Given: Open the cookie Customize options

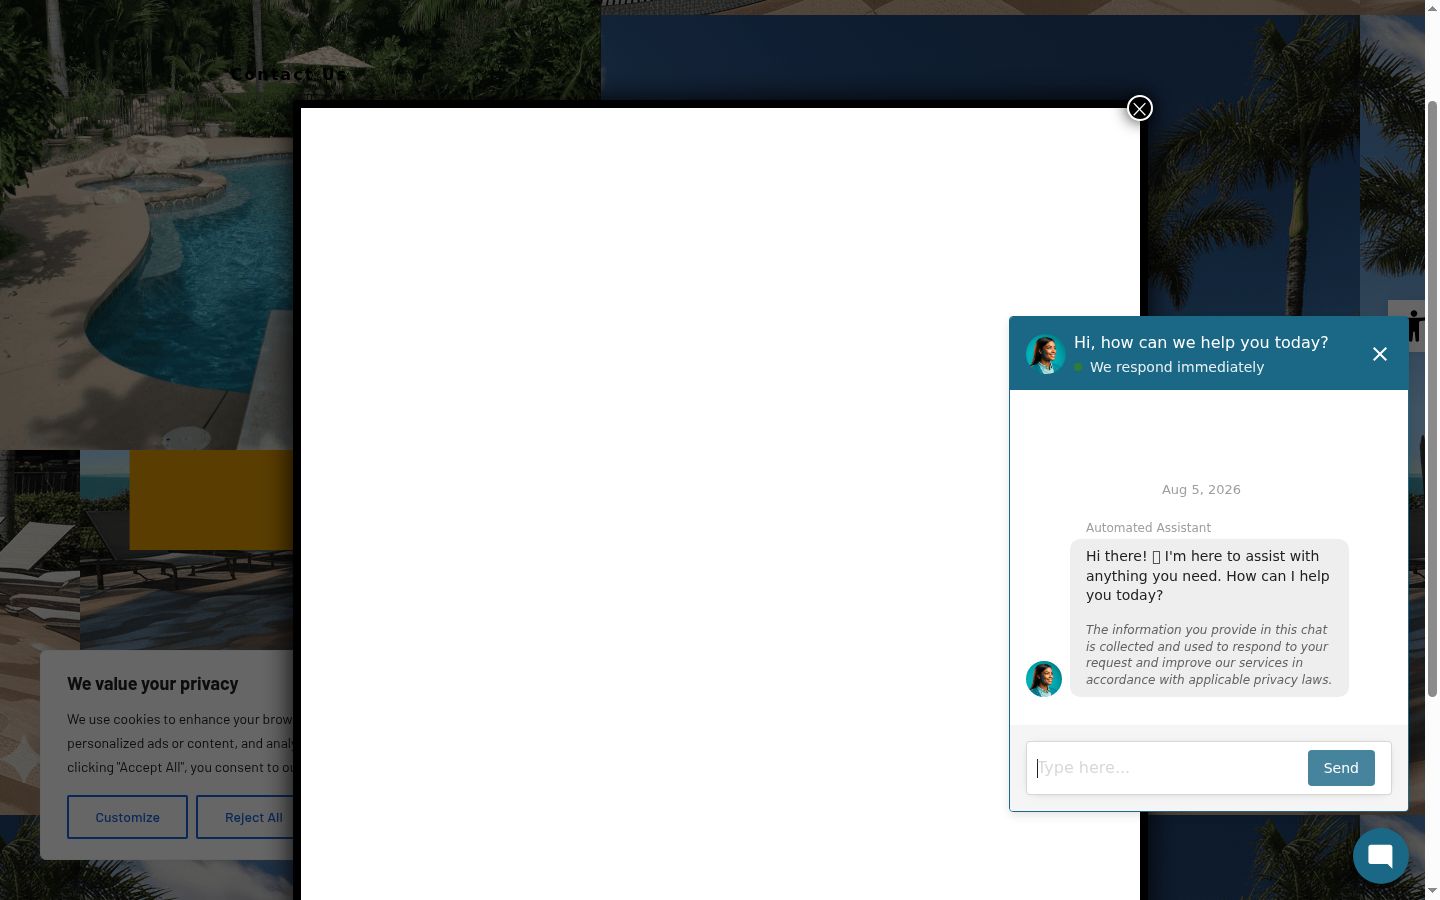Looking at the screenshot, I should pos(127,817).
